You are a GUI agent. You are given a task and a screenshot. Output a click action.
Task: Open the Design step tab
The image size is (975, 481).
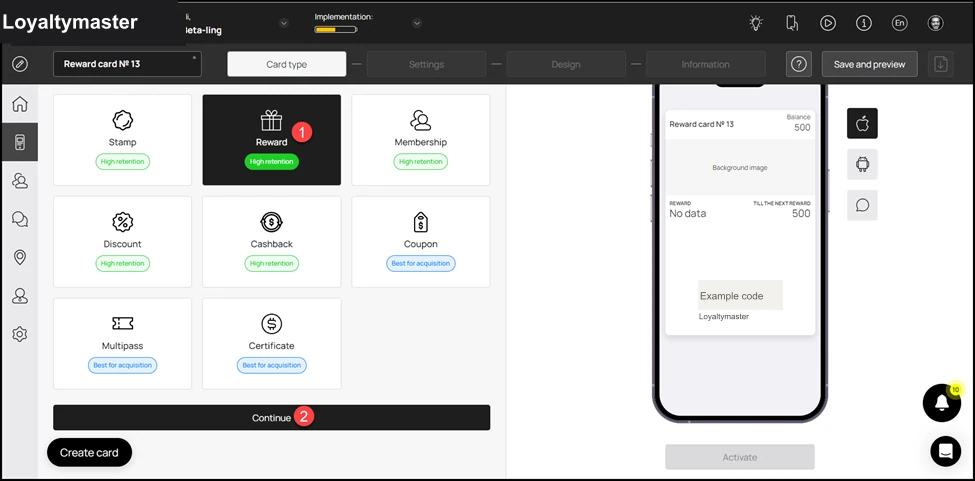[566, 64]
